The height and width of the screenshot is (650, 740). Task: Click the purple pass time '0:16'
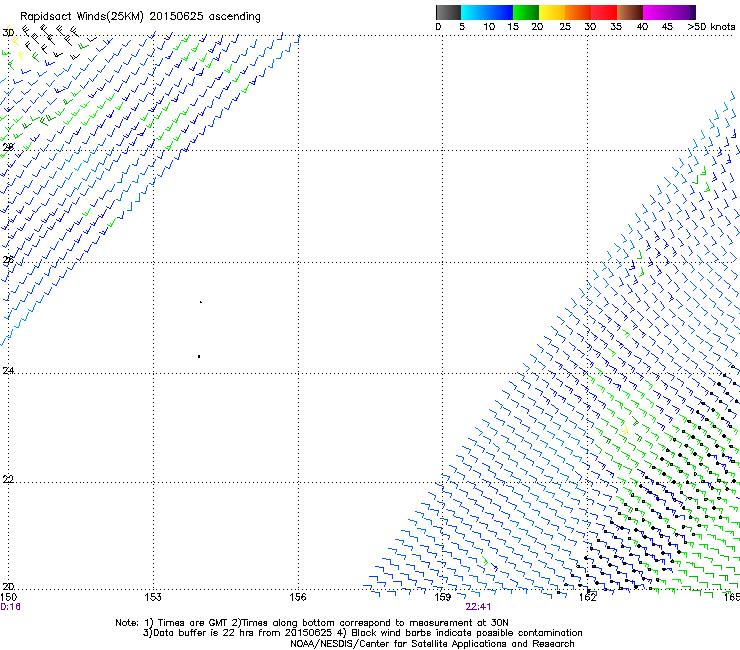pyautogui.click(x=10, y=607)
